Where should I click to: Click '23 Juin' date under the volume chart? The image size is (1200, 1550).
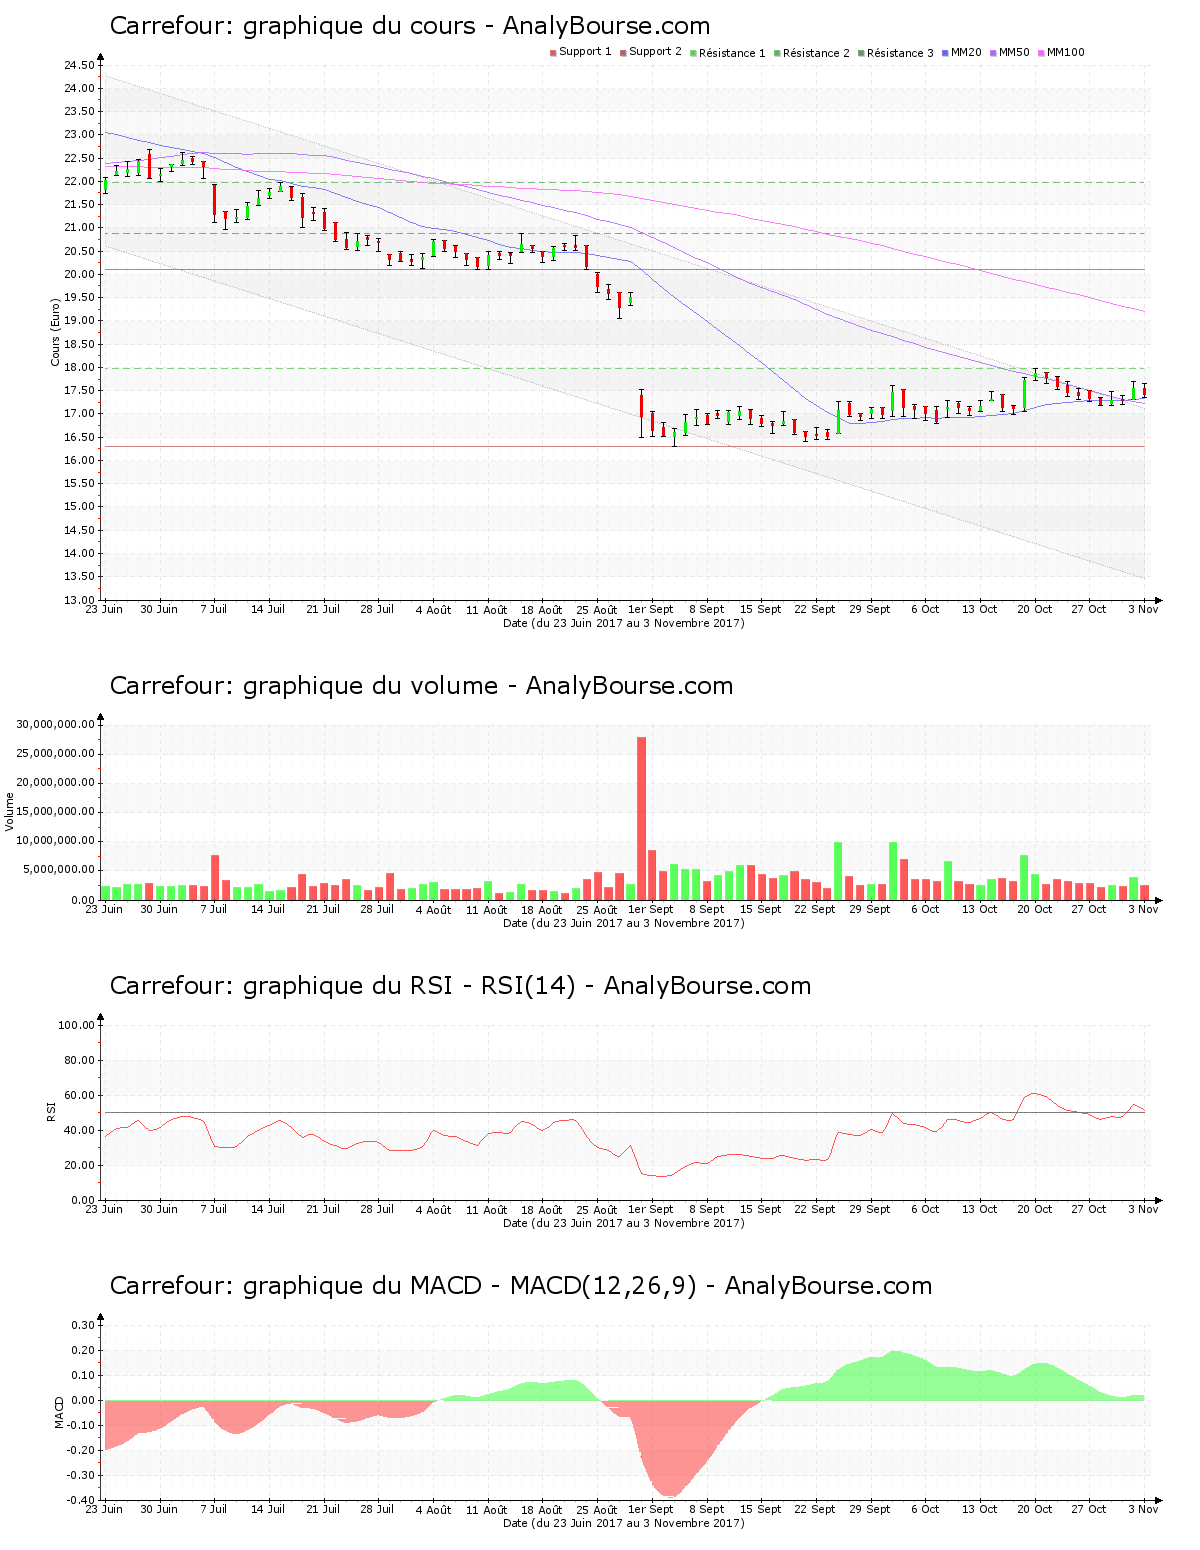point(104,910)
